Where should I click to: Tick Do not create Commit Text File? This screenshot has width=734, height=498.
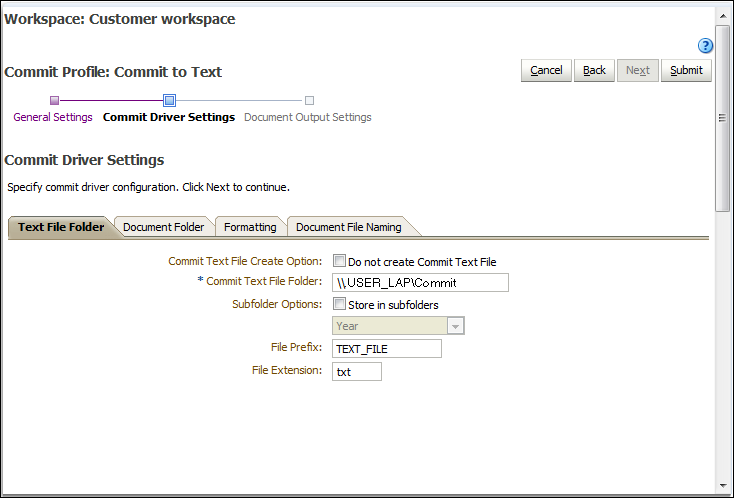pos(339,261)
